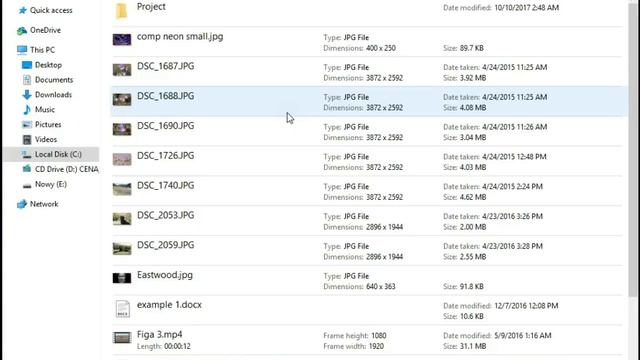The image size is (640, 360).
Task: Select the DSC_1687.JPG thumbnail
Action: coord(122,69)
